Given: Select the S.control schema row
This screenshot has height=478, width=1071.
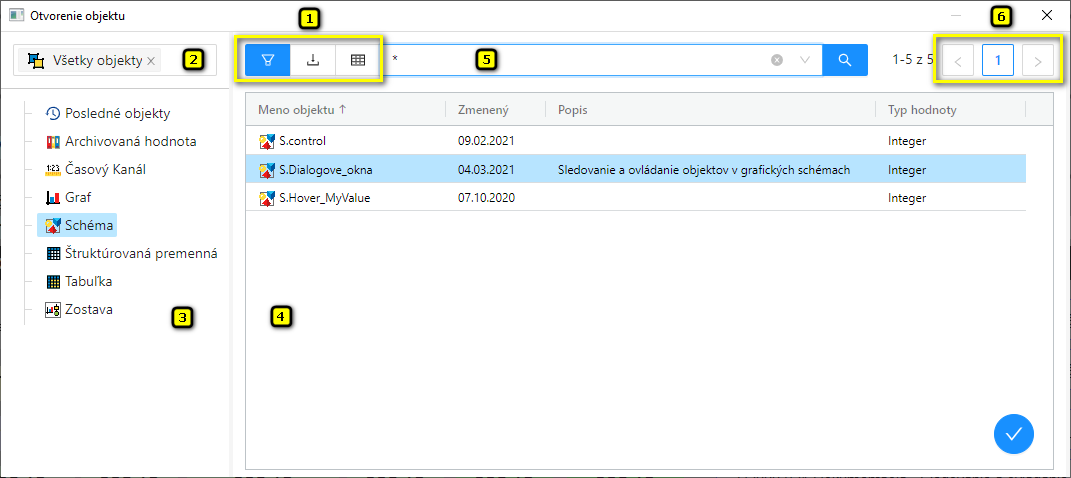Looking at the screenshot, I should coord(302,141).
